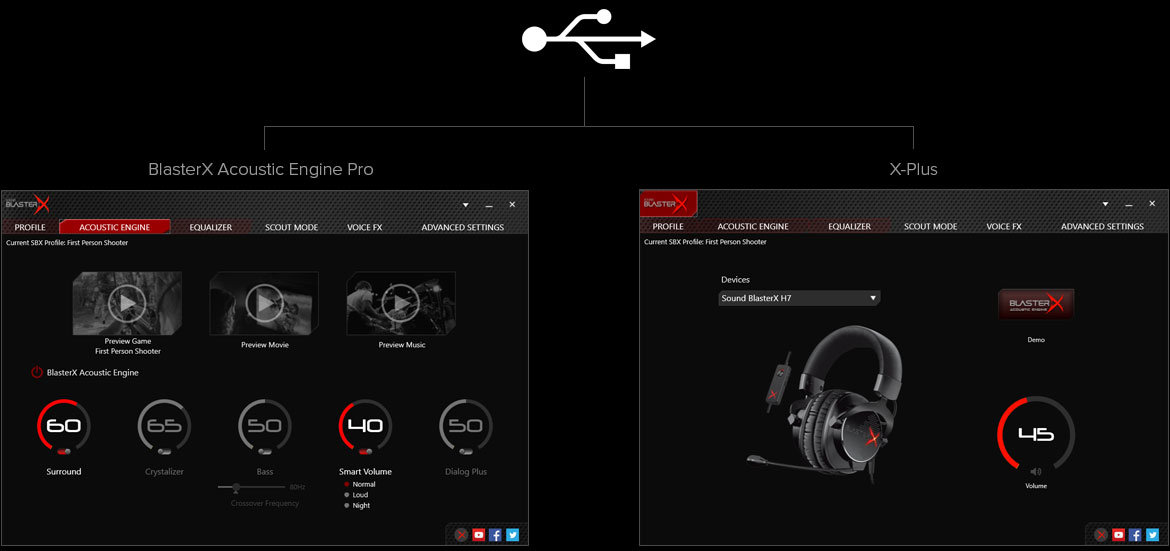This screenshot has width=1170, height=551.
Task: Click the Crossover Frequency slider handle
Action: tap(236, 487)
